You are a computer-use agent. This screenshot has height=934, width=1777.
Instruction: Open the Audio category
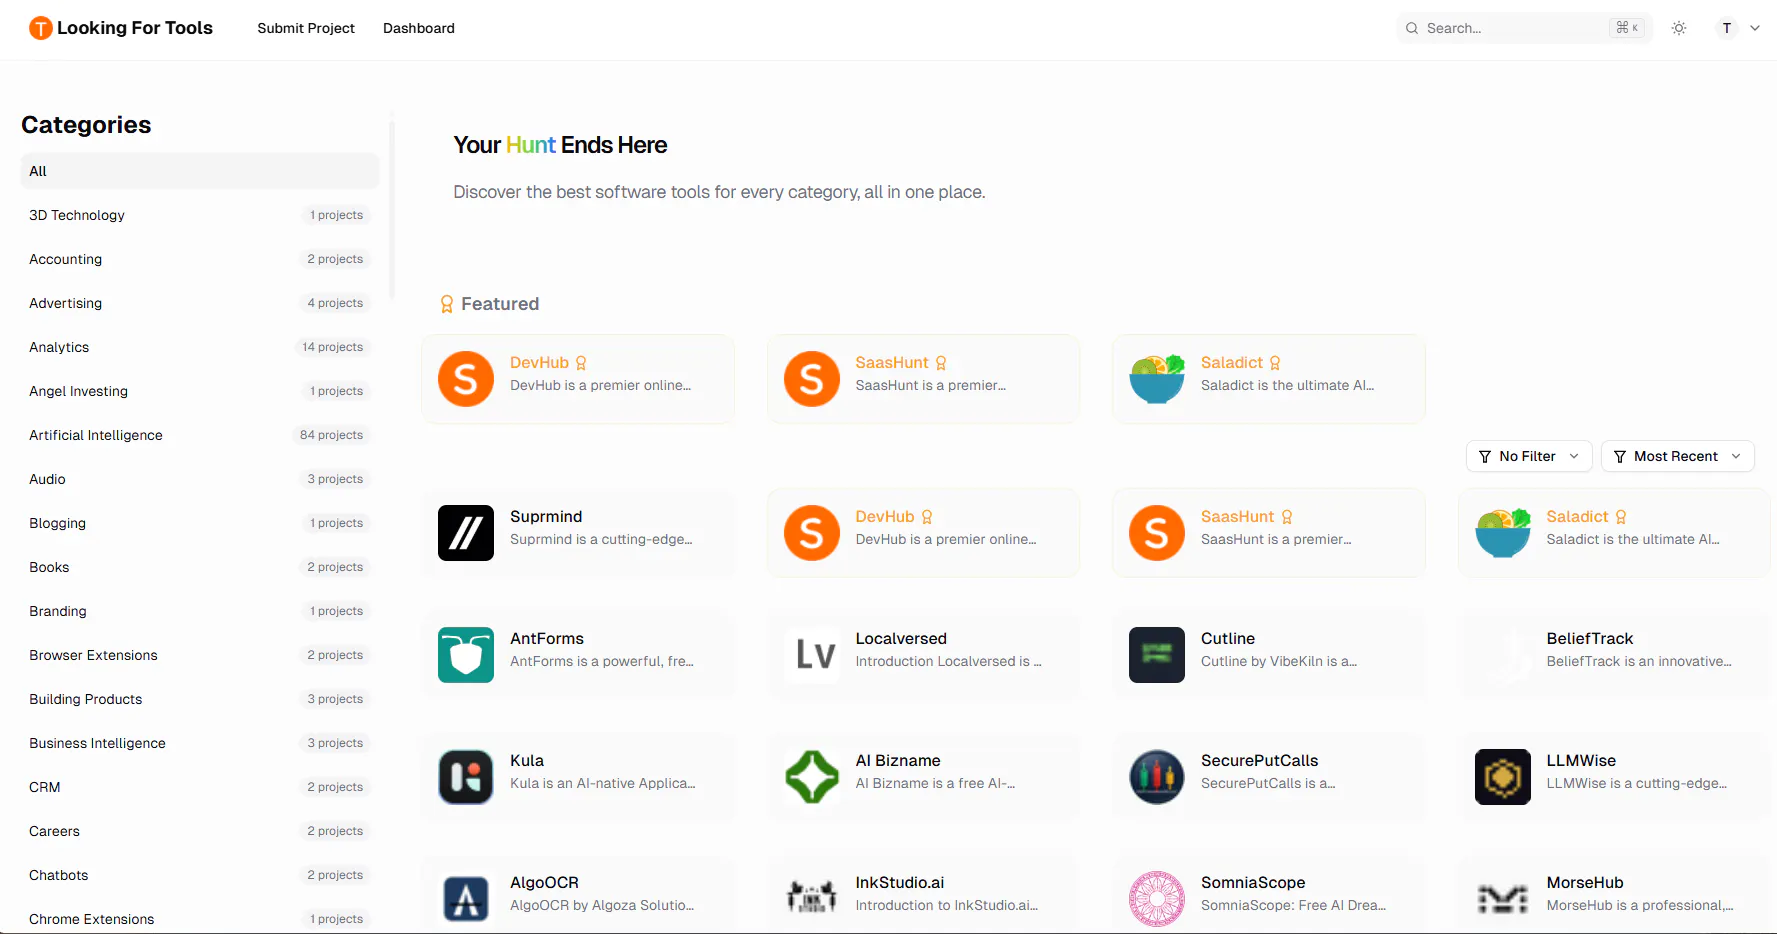pyautogui.click(x=200, y=479)
